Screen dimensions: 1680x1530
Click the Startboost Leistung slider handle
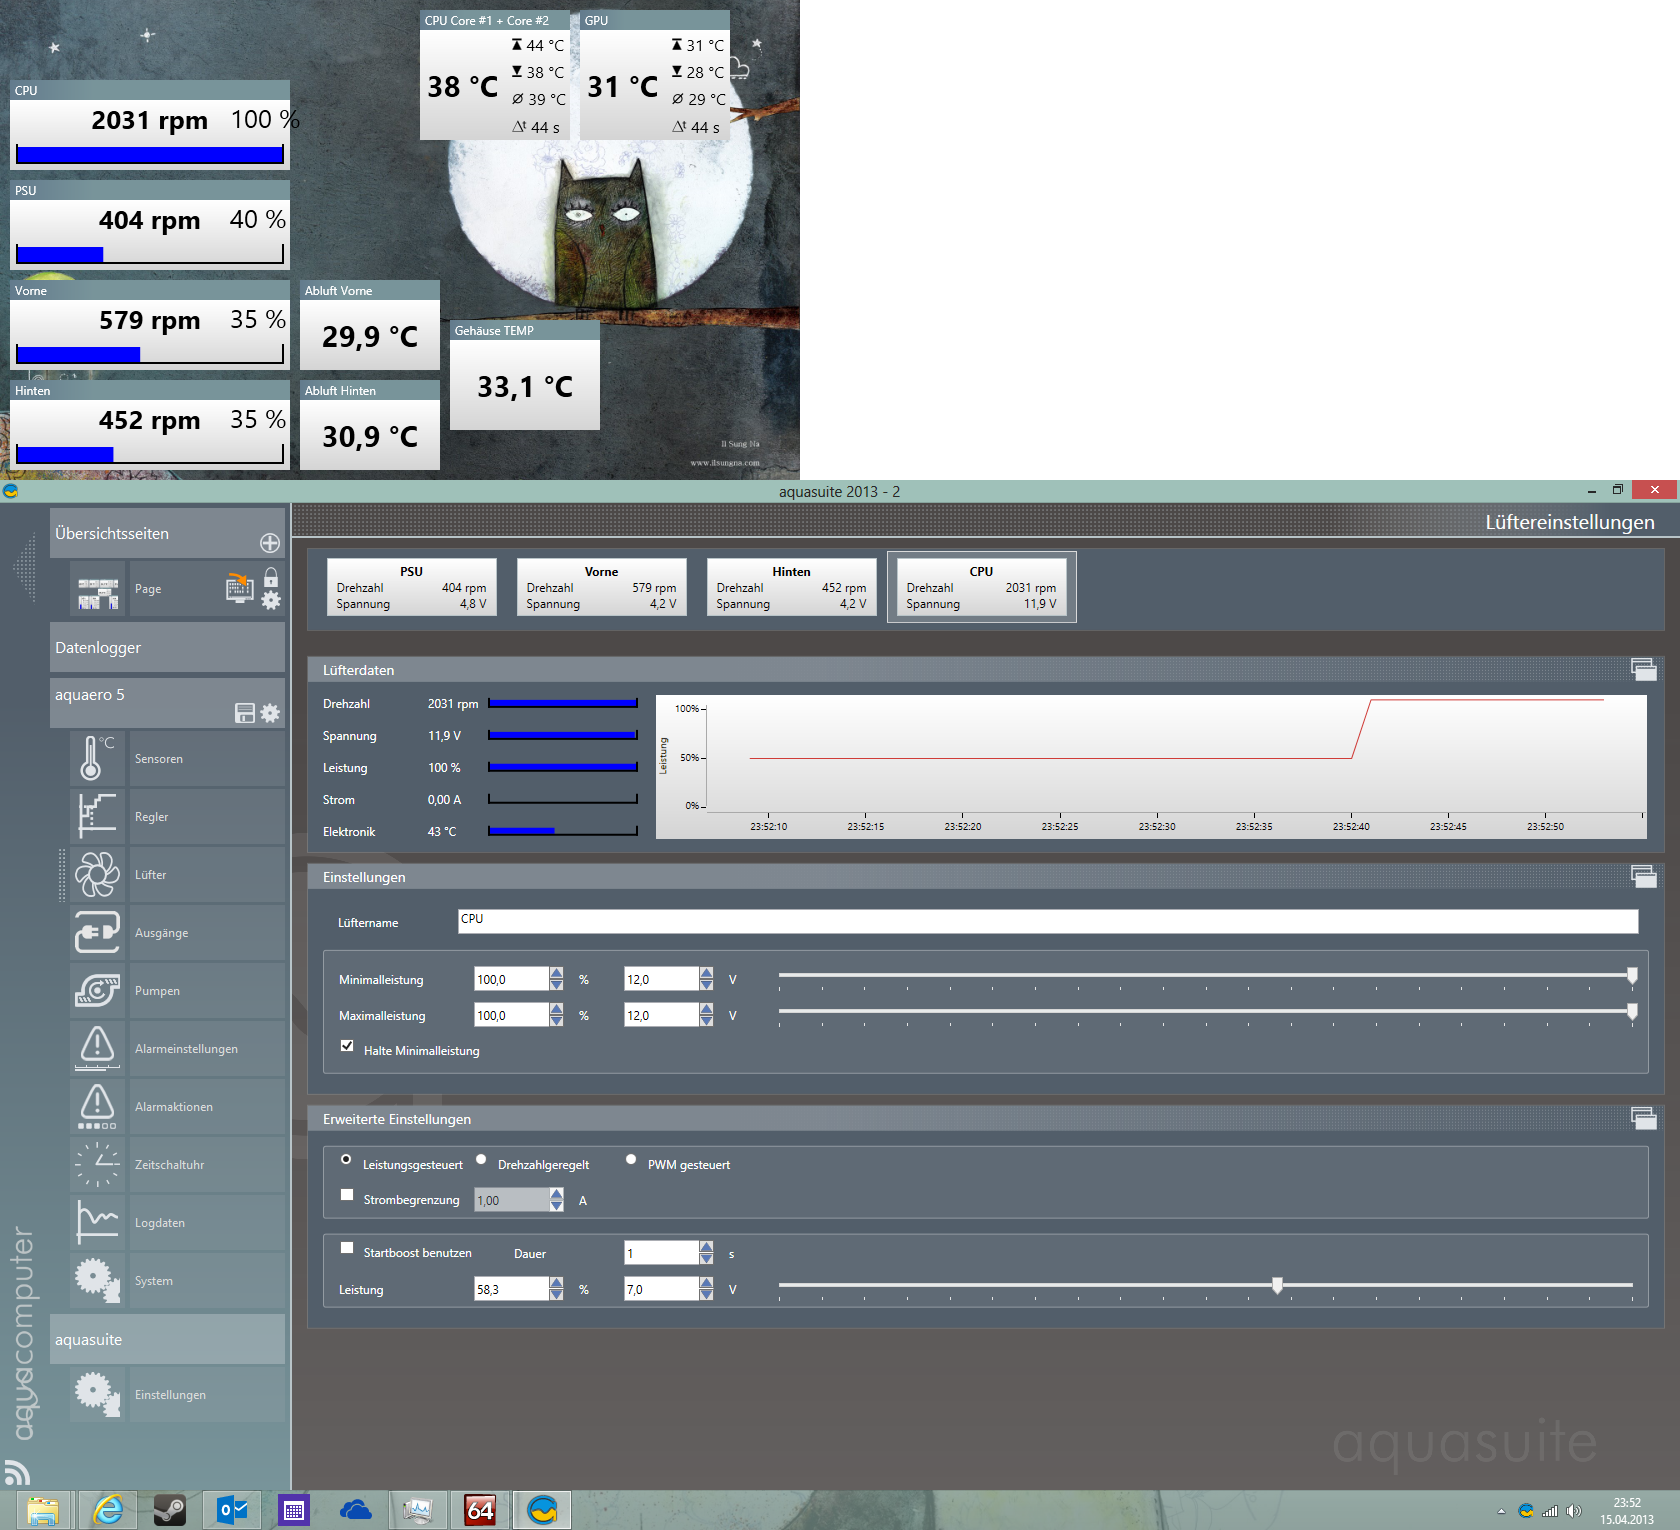pos(1277,1285)
